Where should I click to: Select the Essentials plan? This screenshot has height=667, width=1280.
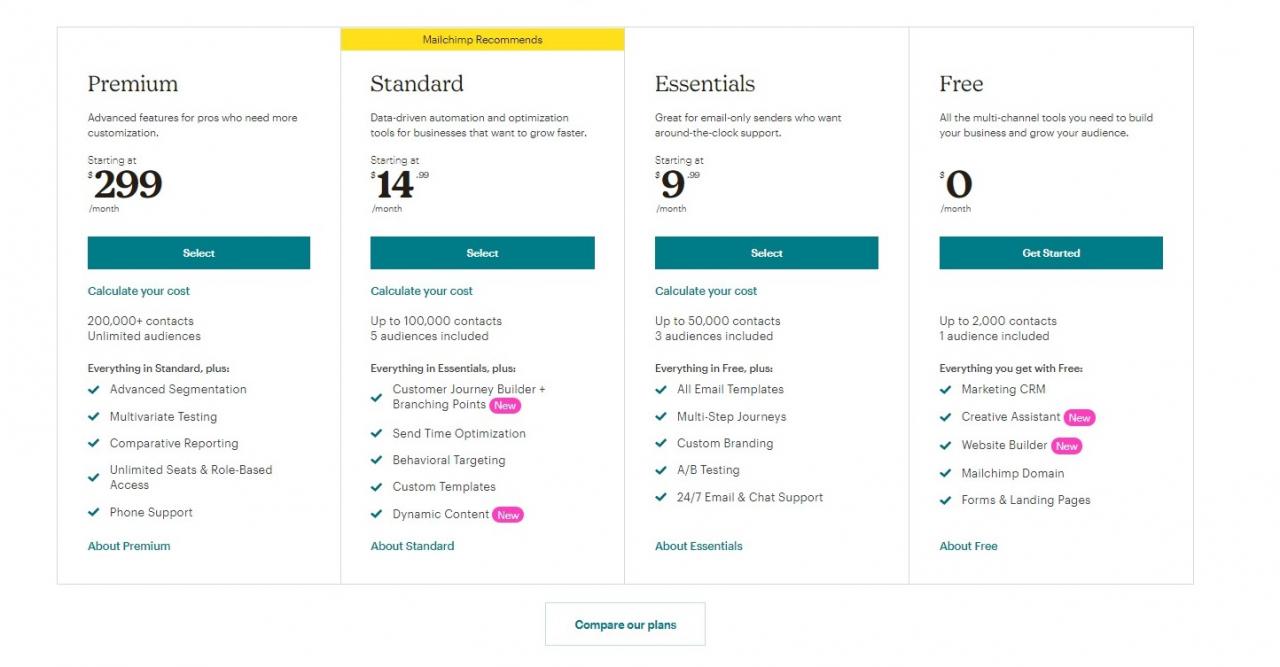(x=766, y=253)
